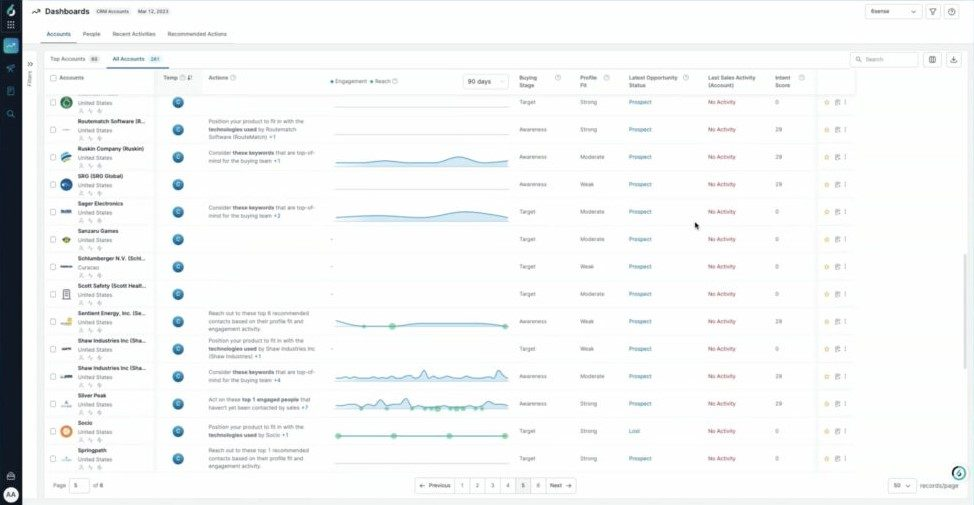
Task: Click the Temp column info icon
Action: coord(183,78)
